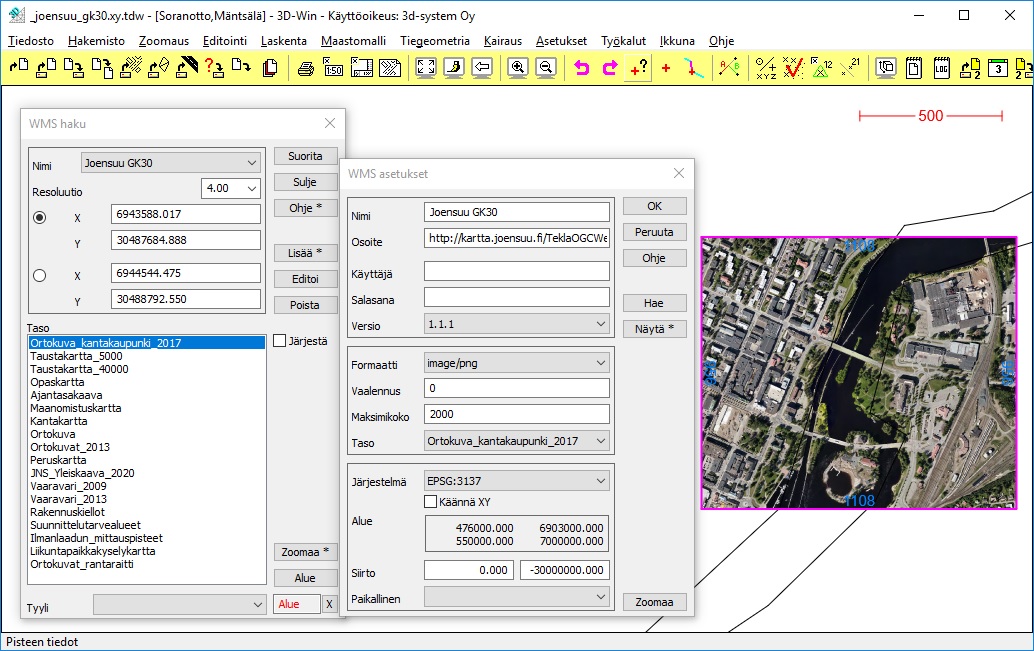Screen dimensions: 1034x651
Task: Click the A-B distance measure icon
Action: coord(729,67)
